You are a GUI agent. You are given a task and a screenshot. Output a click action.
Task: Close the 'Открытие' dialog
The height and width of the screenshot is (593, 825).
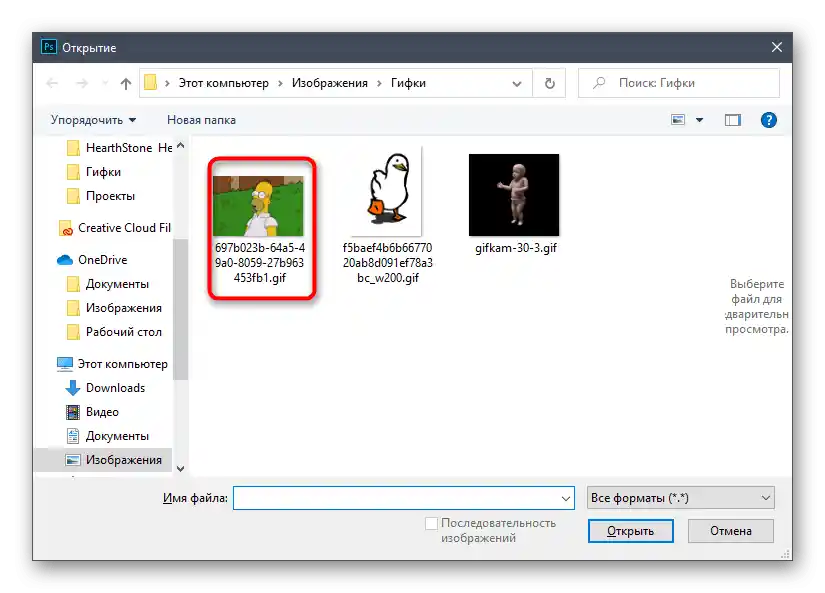click(777, 47)
